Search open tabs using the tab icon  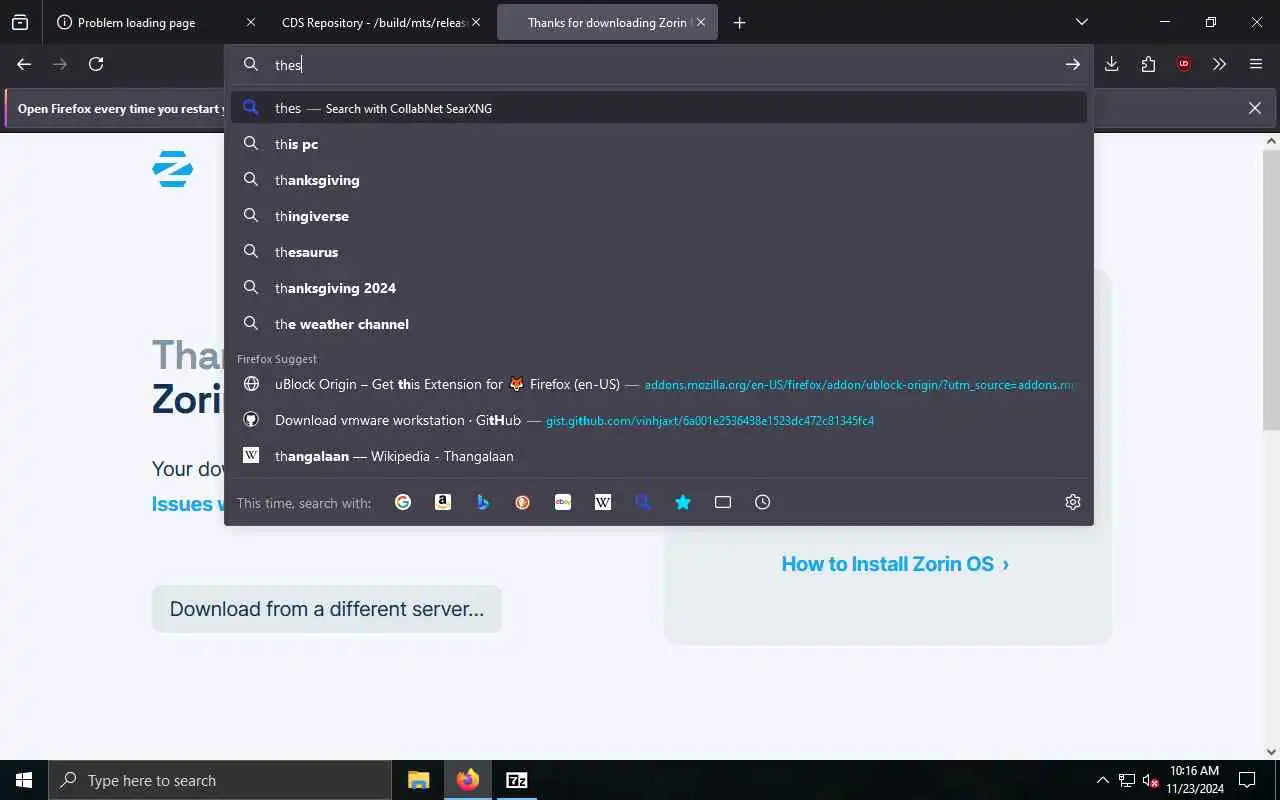click(x=723, y=502)
